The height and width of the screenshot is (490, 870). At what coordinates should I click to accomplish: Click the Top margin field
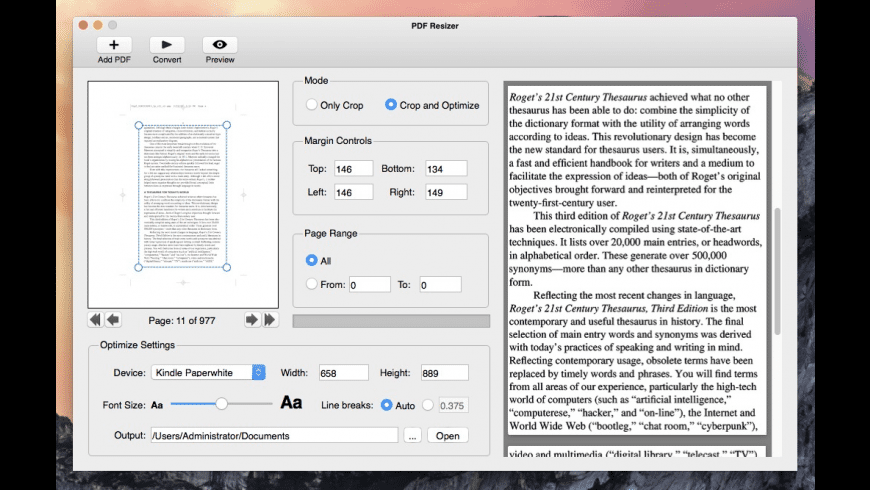353,169
